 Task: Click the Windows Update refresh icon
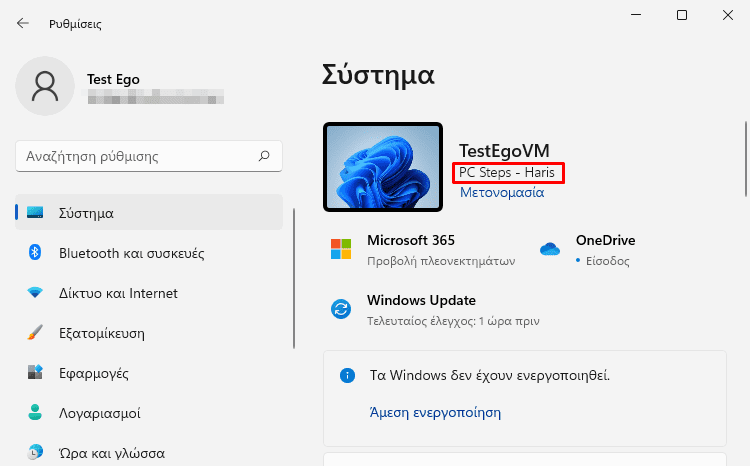341,309
